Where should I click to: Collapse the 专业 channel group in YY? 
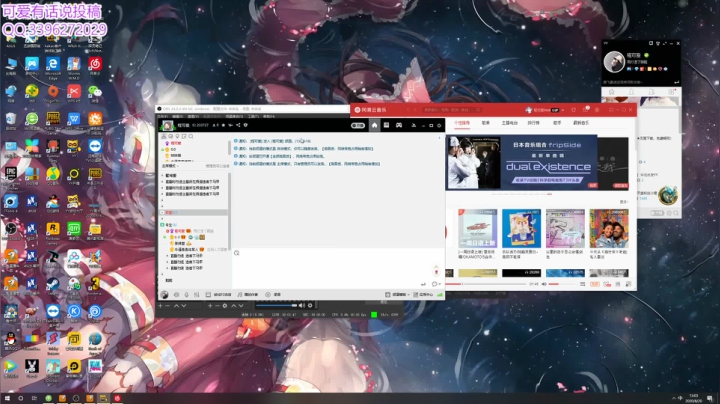[163, 224]
